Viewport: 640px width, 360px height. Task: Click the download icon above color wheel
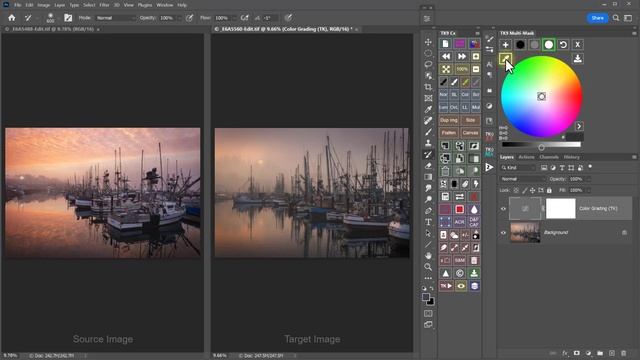point(578,59)
